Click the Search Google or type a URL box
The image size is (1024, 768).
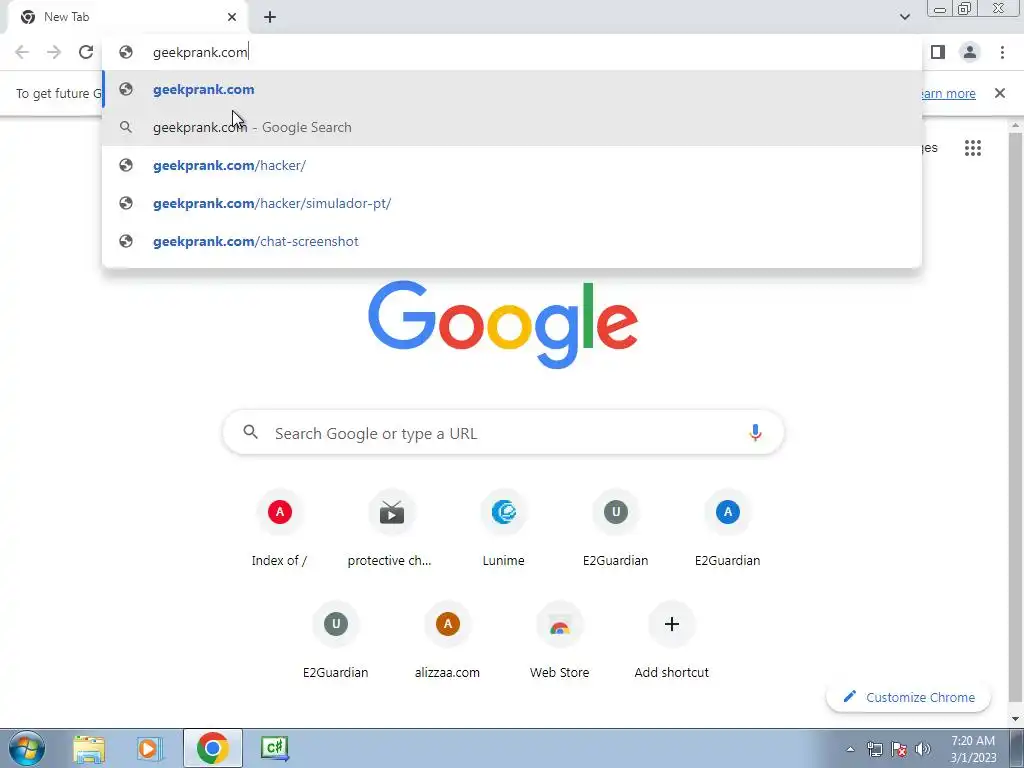503,432
